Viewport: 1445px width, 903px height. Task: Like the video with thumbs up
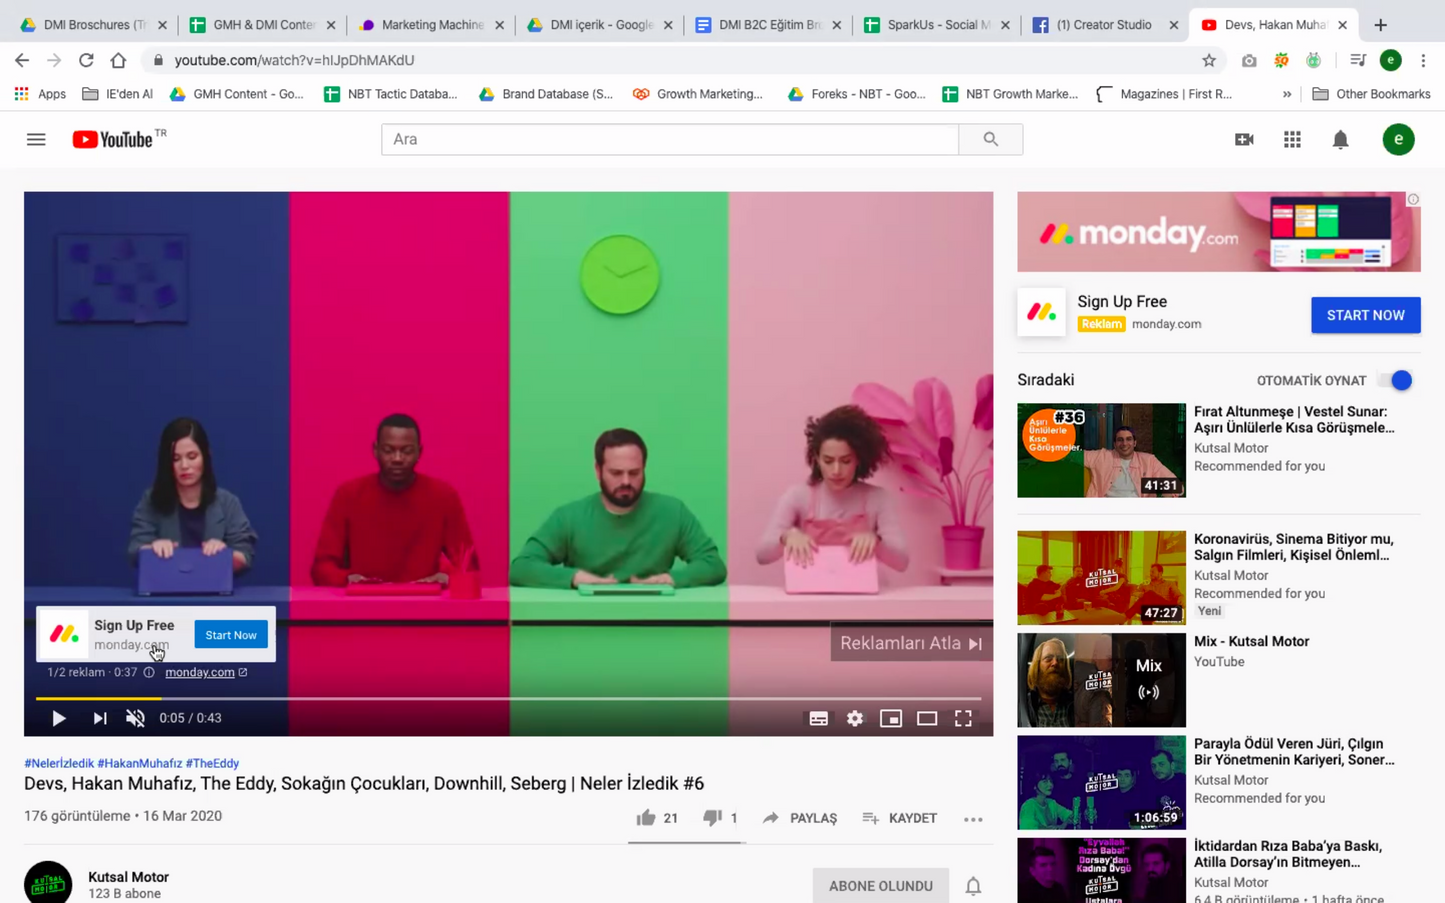point(646,818)
